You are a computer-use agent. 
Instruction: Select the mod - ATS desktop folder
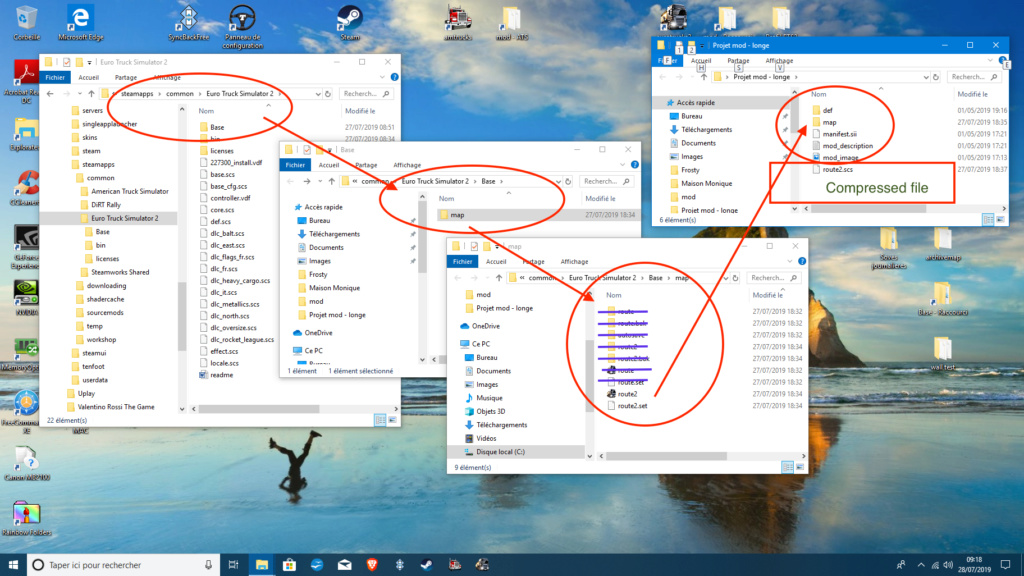click(511, 22)
